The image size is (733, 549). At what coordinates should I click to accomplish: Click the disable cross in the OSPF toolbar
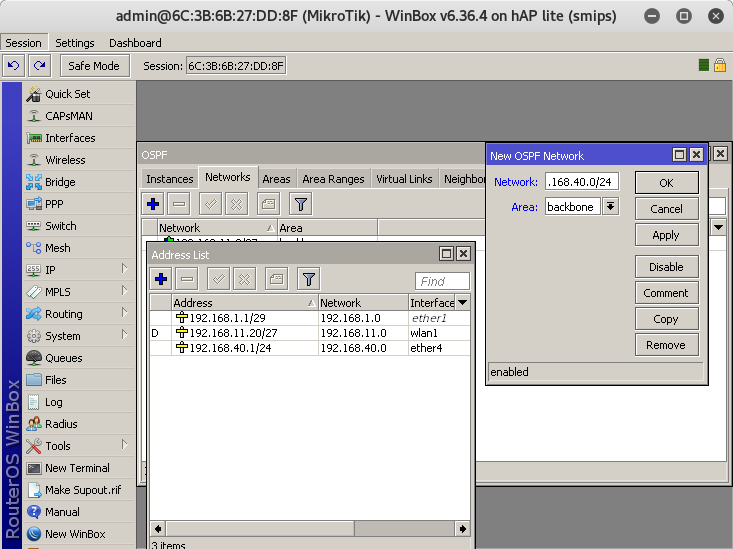237,204
